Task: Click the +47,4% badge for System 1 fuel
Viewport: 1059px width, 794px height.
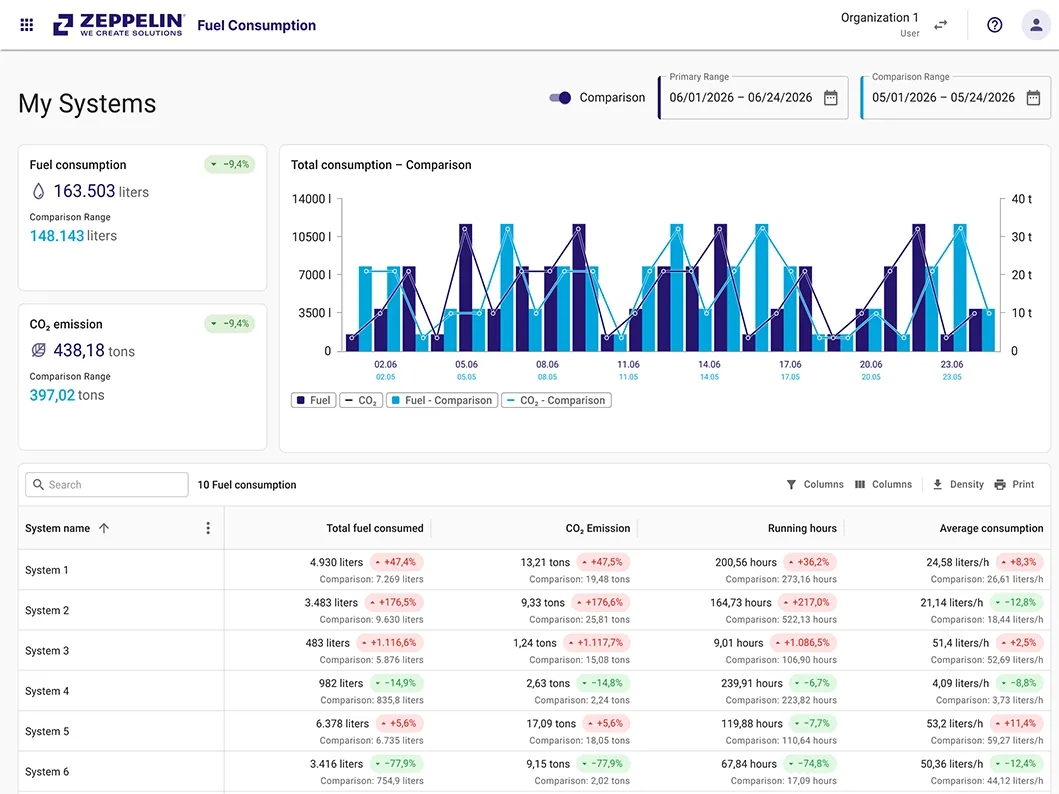Action: 396,562
